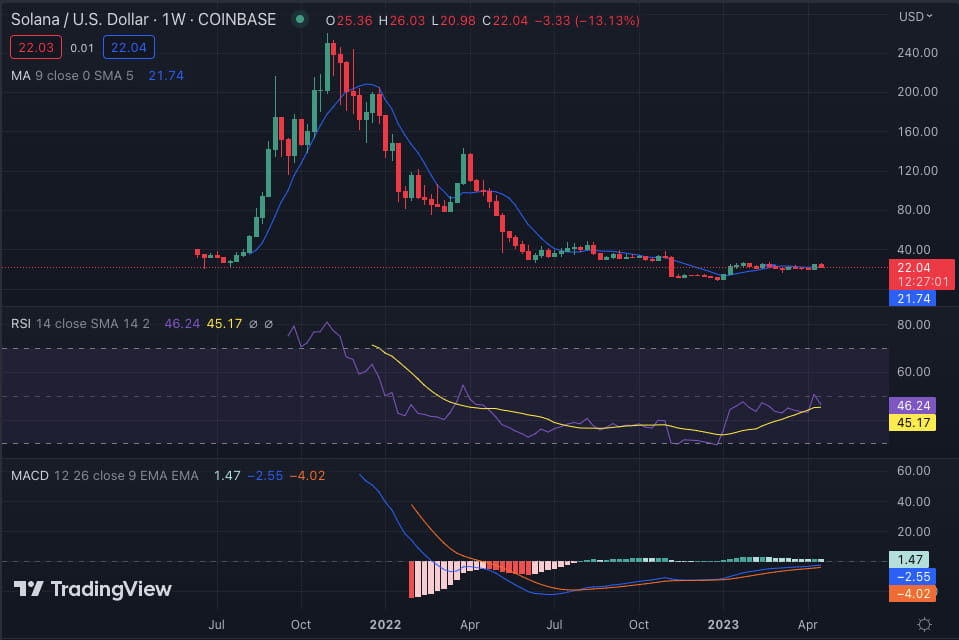Click the blue buy price 22.04 button
Screen dimensions: 959x640
(128, 48)
